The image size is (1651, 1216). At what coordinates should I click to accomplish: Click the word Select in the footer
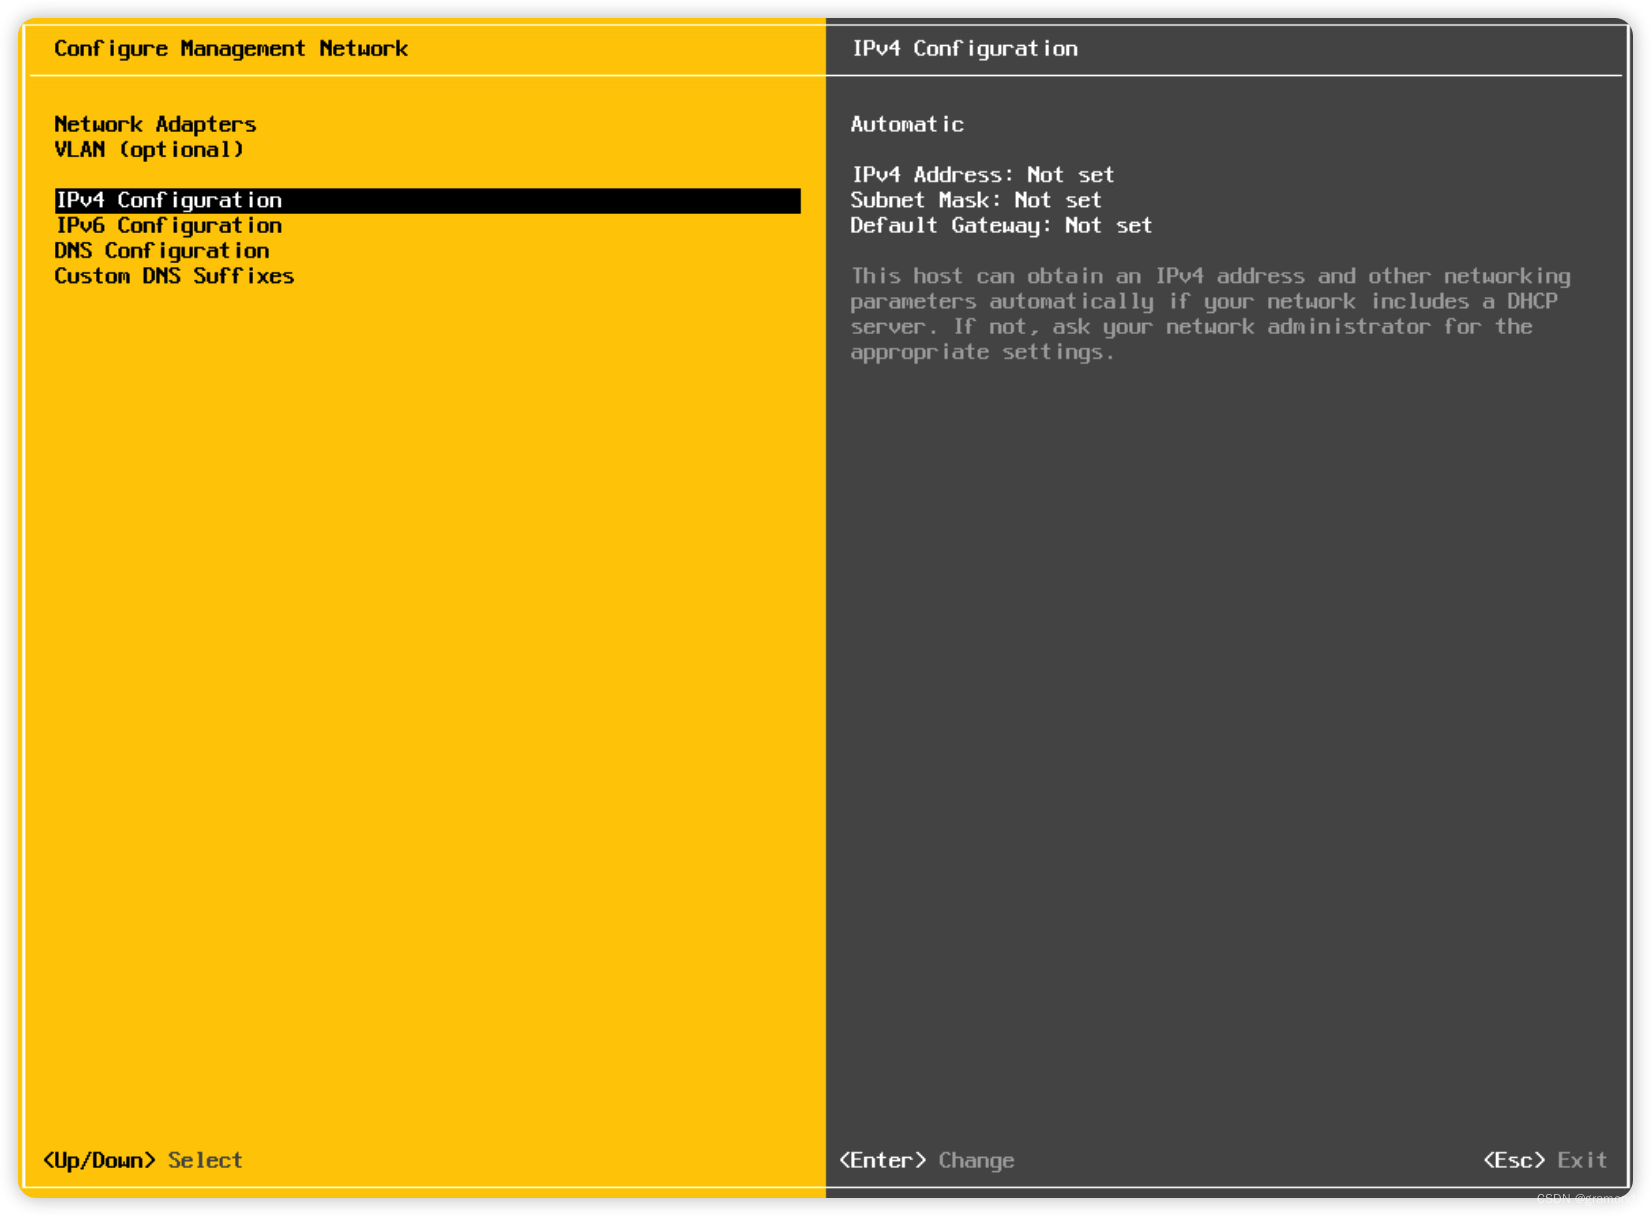[205, 1160]
